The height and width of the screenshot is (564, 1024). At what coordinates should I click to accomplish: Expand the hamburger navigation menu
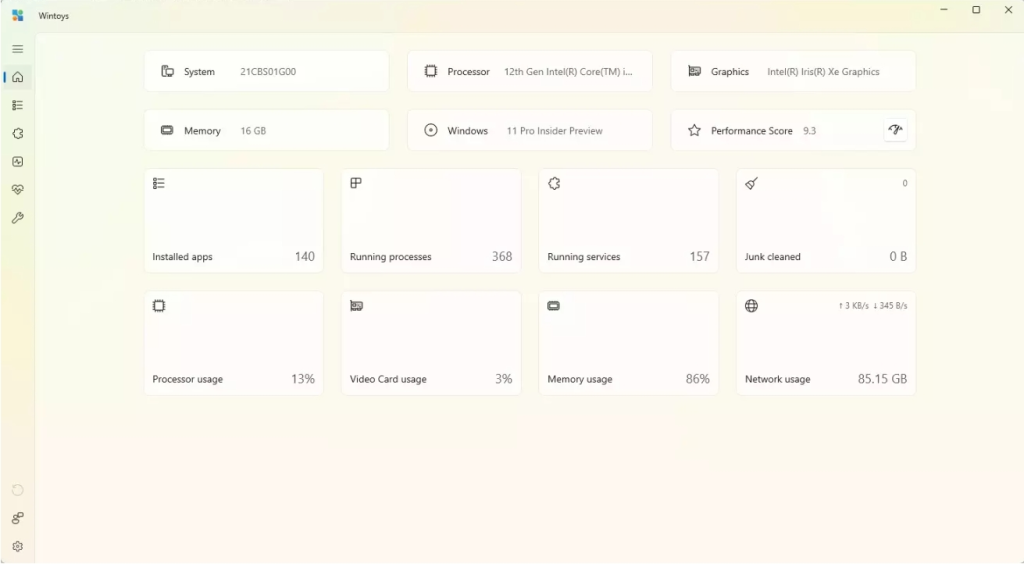[x=18, y=49]
